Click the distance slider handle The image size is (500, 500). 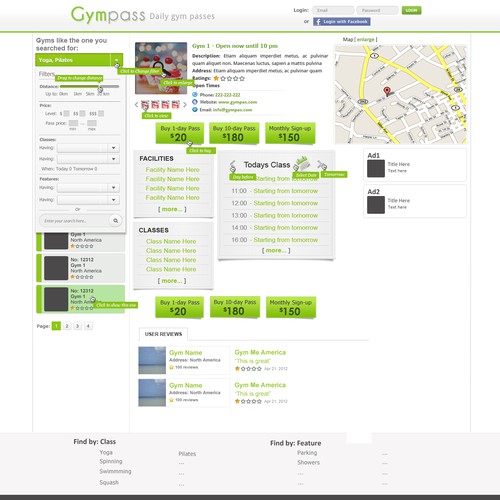coord(100,87)
